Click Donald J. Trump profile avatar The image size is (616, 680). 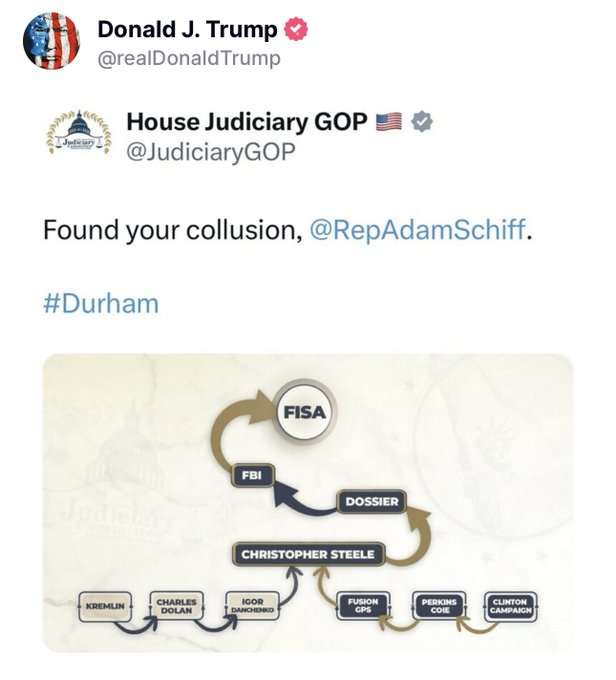tap(51, 41)
